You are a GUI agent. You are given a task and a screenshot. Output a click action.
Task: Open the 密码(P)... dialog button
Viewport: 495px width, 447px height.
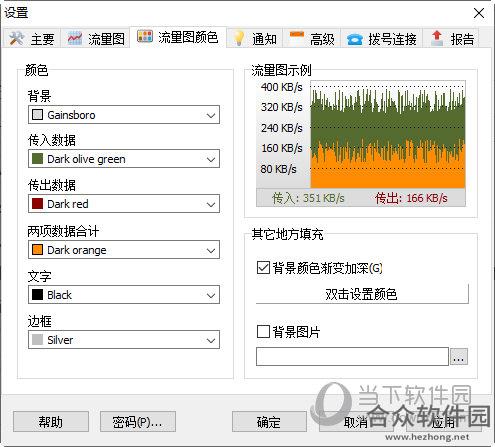click(x=138, y=422)
